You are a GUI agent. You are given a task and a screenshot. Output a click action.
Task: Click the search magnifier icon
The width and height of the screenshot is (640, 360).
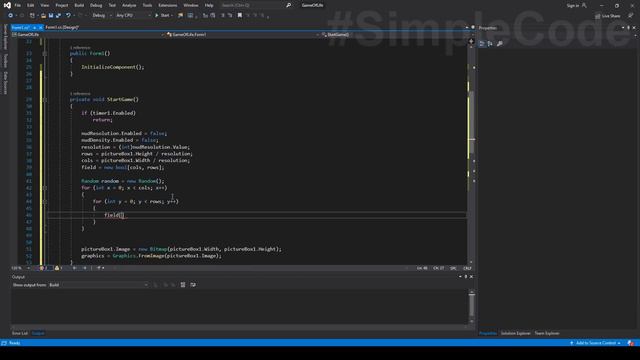click(x=289, y=5)
